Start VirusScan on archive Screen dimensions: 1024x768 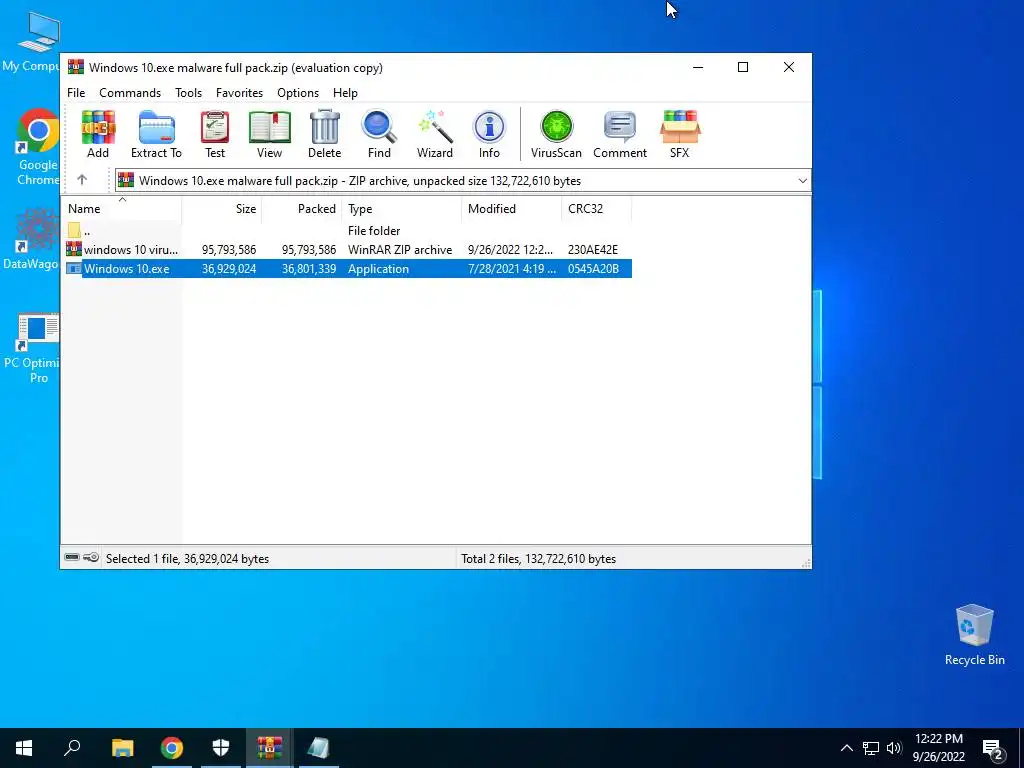pos(556,134)
